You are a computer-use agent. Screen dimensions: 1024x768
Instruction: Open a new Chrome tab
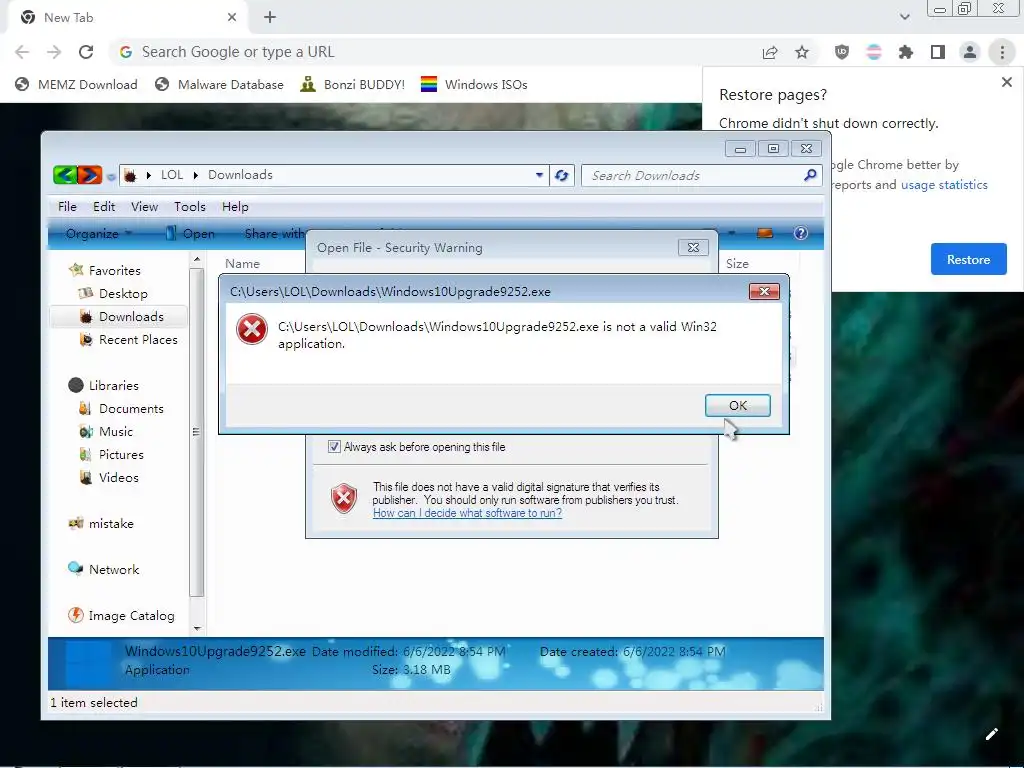tap(270, 18)
